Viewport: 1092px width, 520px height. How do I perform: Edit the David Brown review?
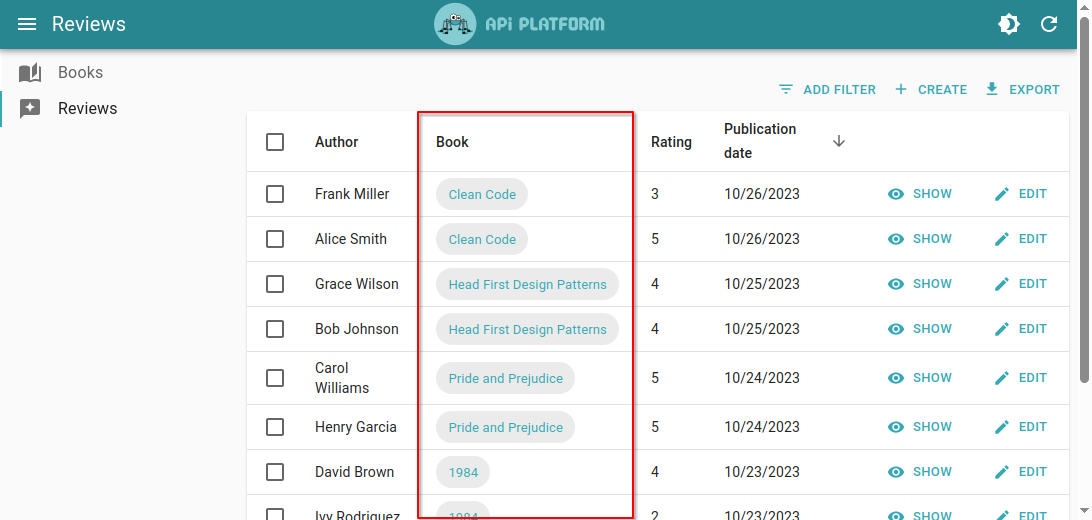pyautogui.click(x=1020, y=472)
